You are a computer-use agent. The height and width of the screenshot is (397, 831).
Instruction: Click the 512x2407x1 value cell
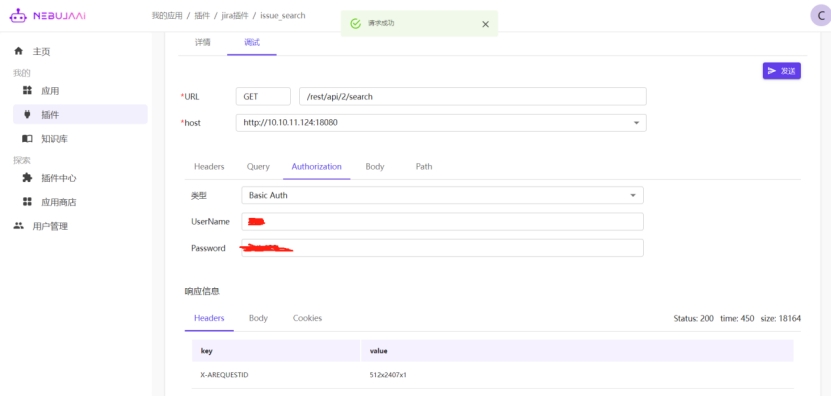(x=577, y=375)
